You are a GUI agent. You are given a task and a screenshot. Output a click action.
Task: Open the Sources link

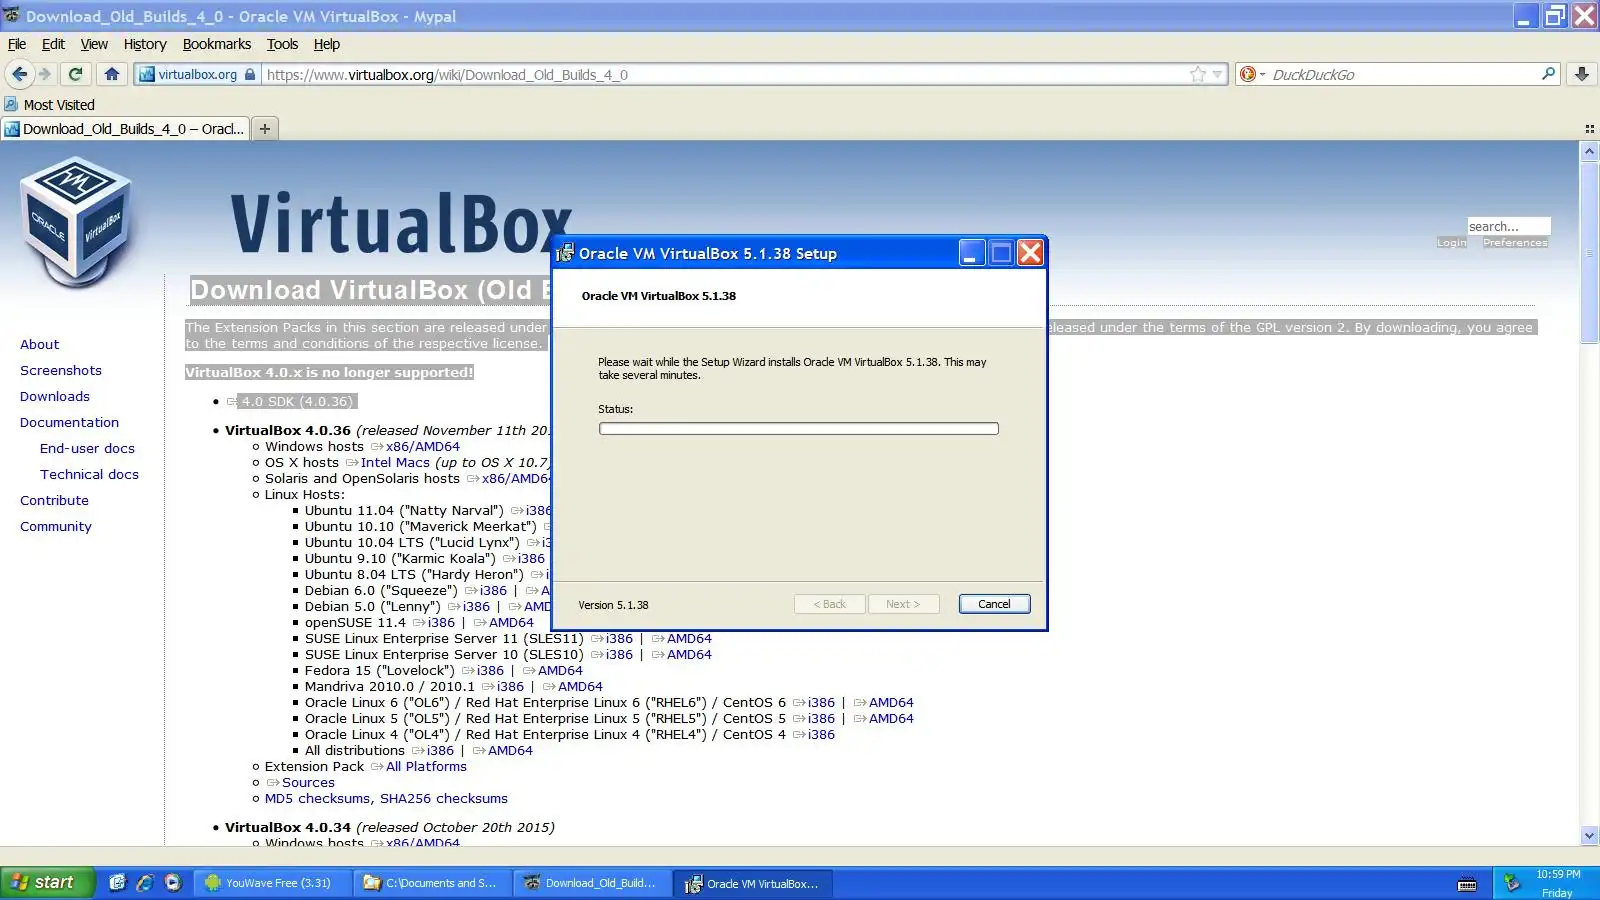[x=308, y=782]
